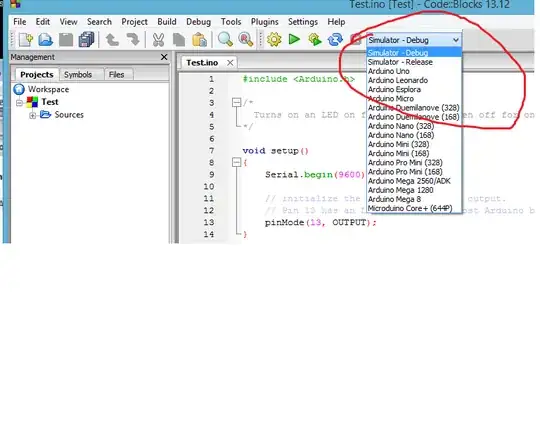This screenshot has width=540, height=432.
Task: Choose Arduino Mega 2560/ADK target
Action: (414, 181)
